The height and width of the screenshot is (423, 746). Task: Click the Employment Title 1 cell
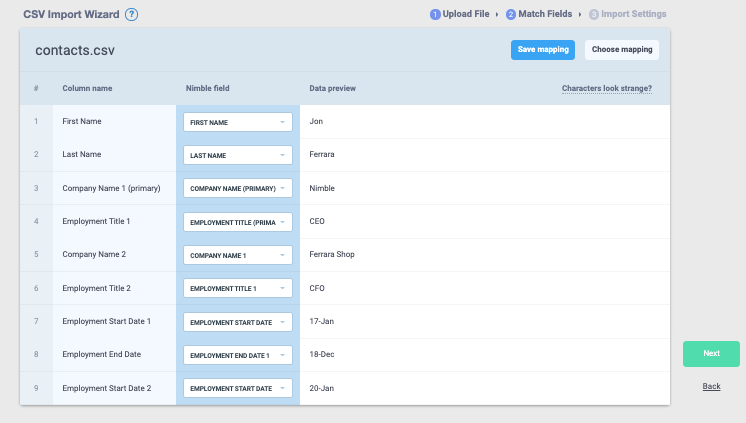point(96,221)
